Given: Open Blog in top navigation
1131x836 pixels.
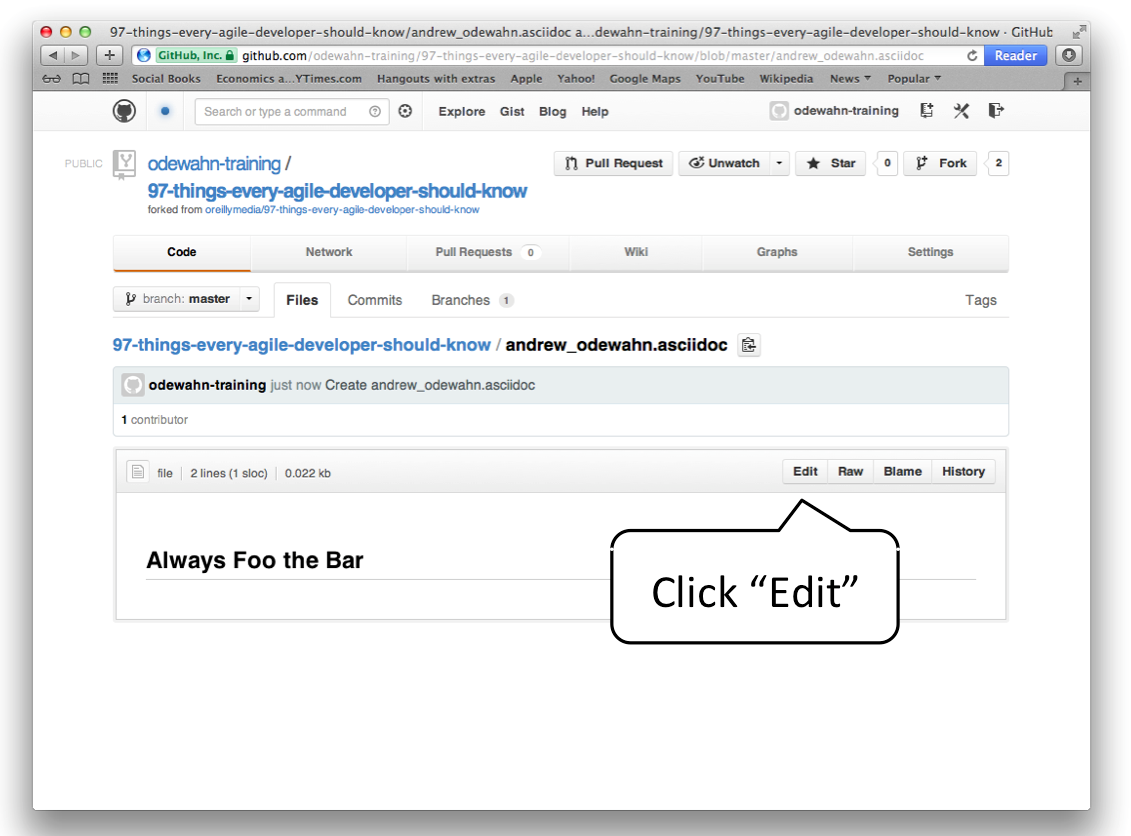Looking at the screenshot, I should (553, 112).
